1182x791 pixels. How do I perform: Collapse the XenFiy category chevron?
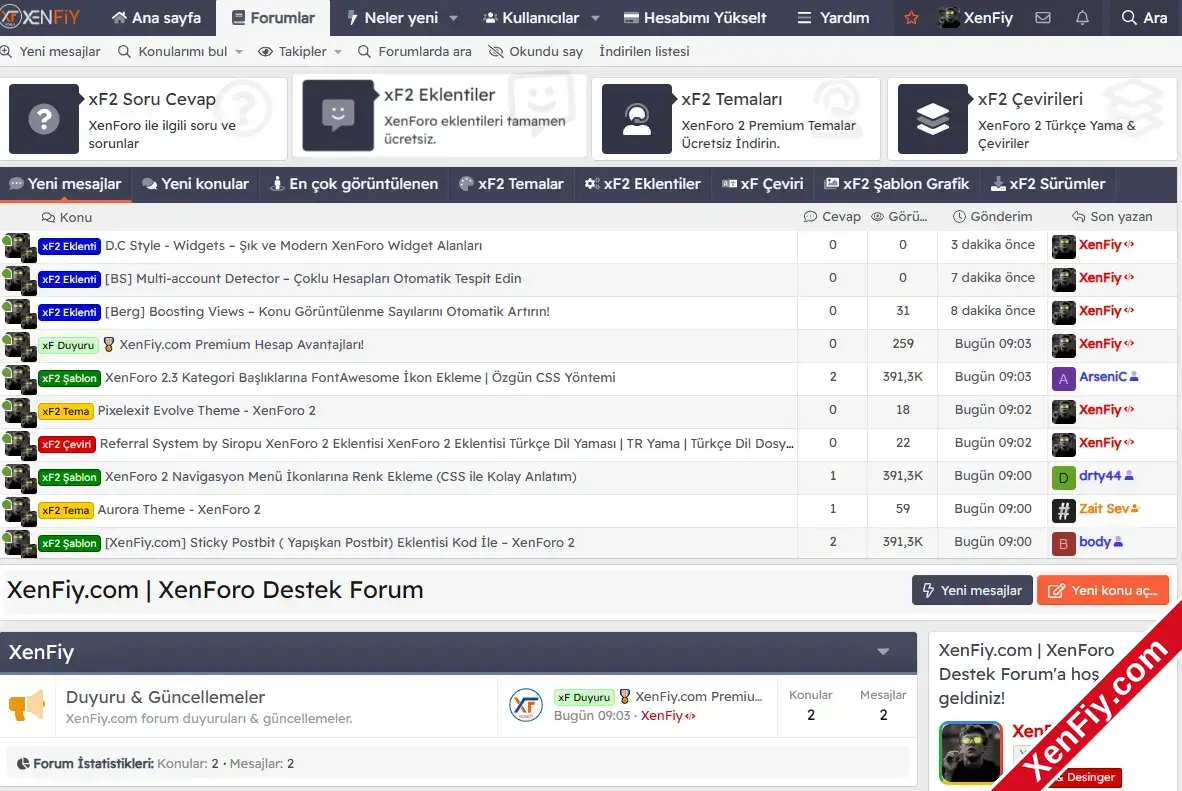[883, 652]
